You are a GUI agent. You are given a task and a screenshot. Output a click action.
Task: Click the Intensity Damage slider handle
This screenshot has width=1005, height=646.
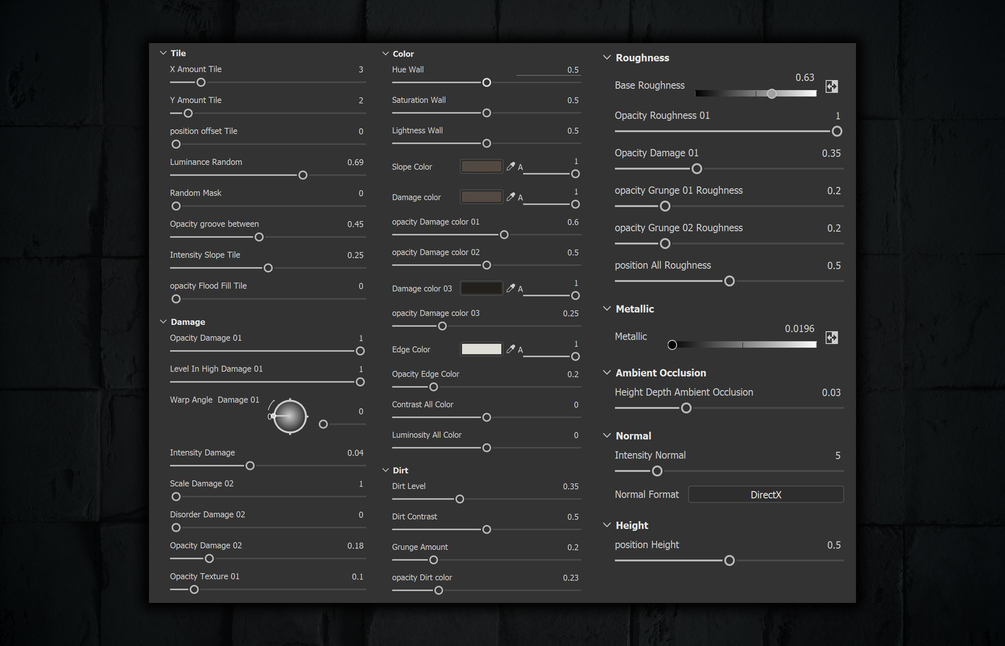pos(250,466)
